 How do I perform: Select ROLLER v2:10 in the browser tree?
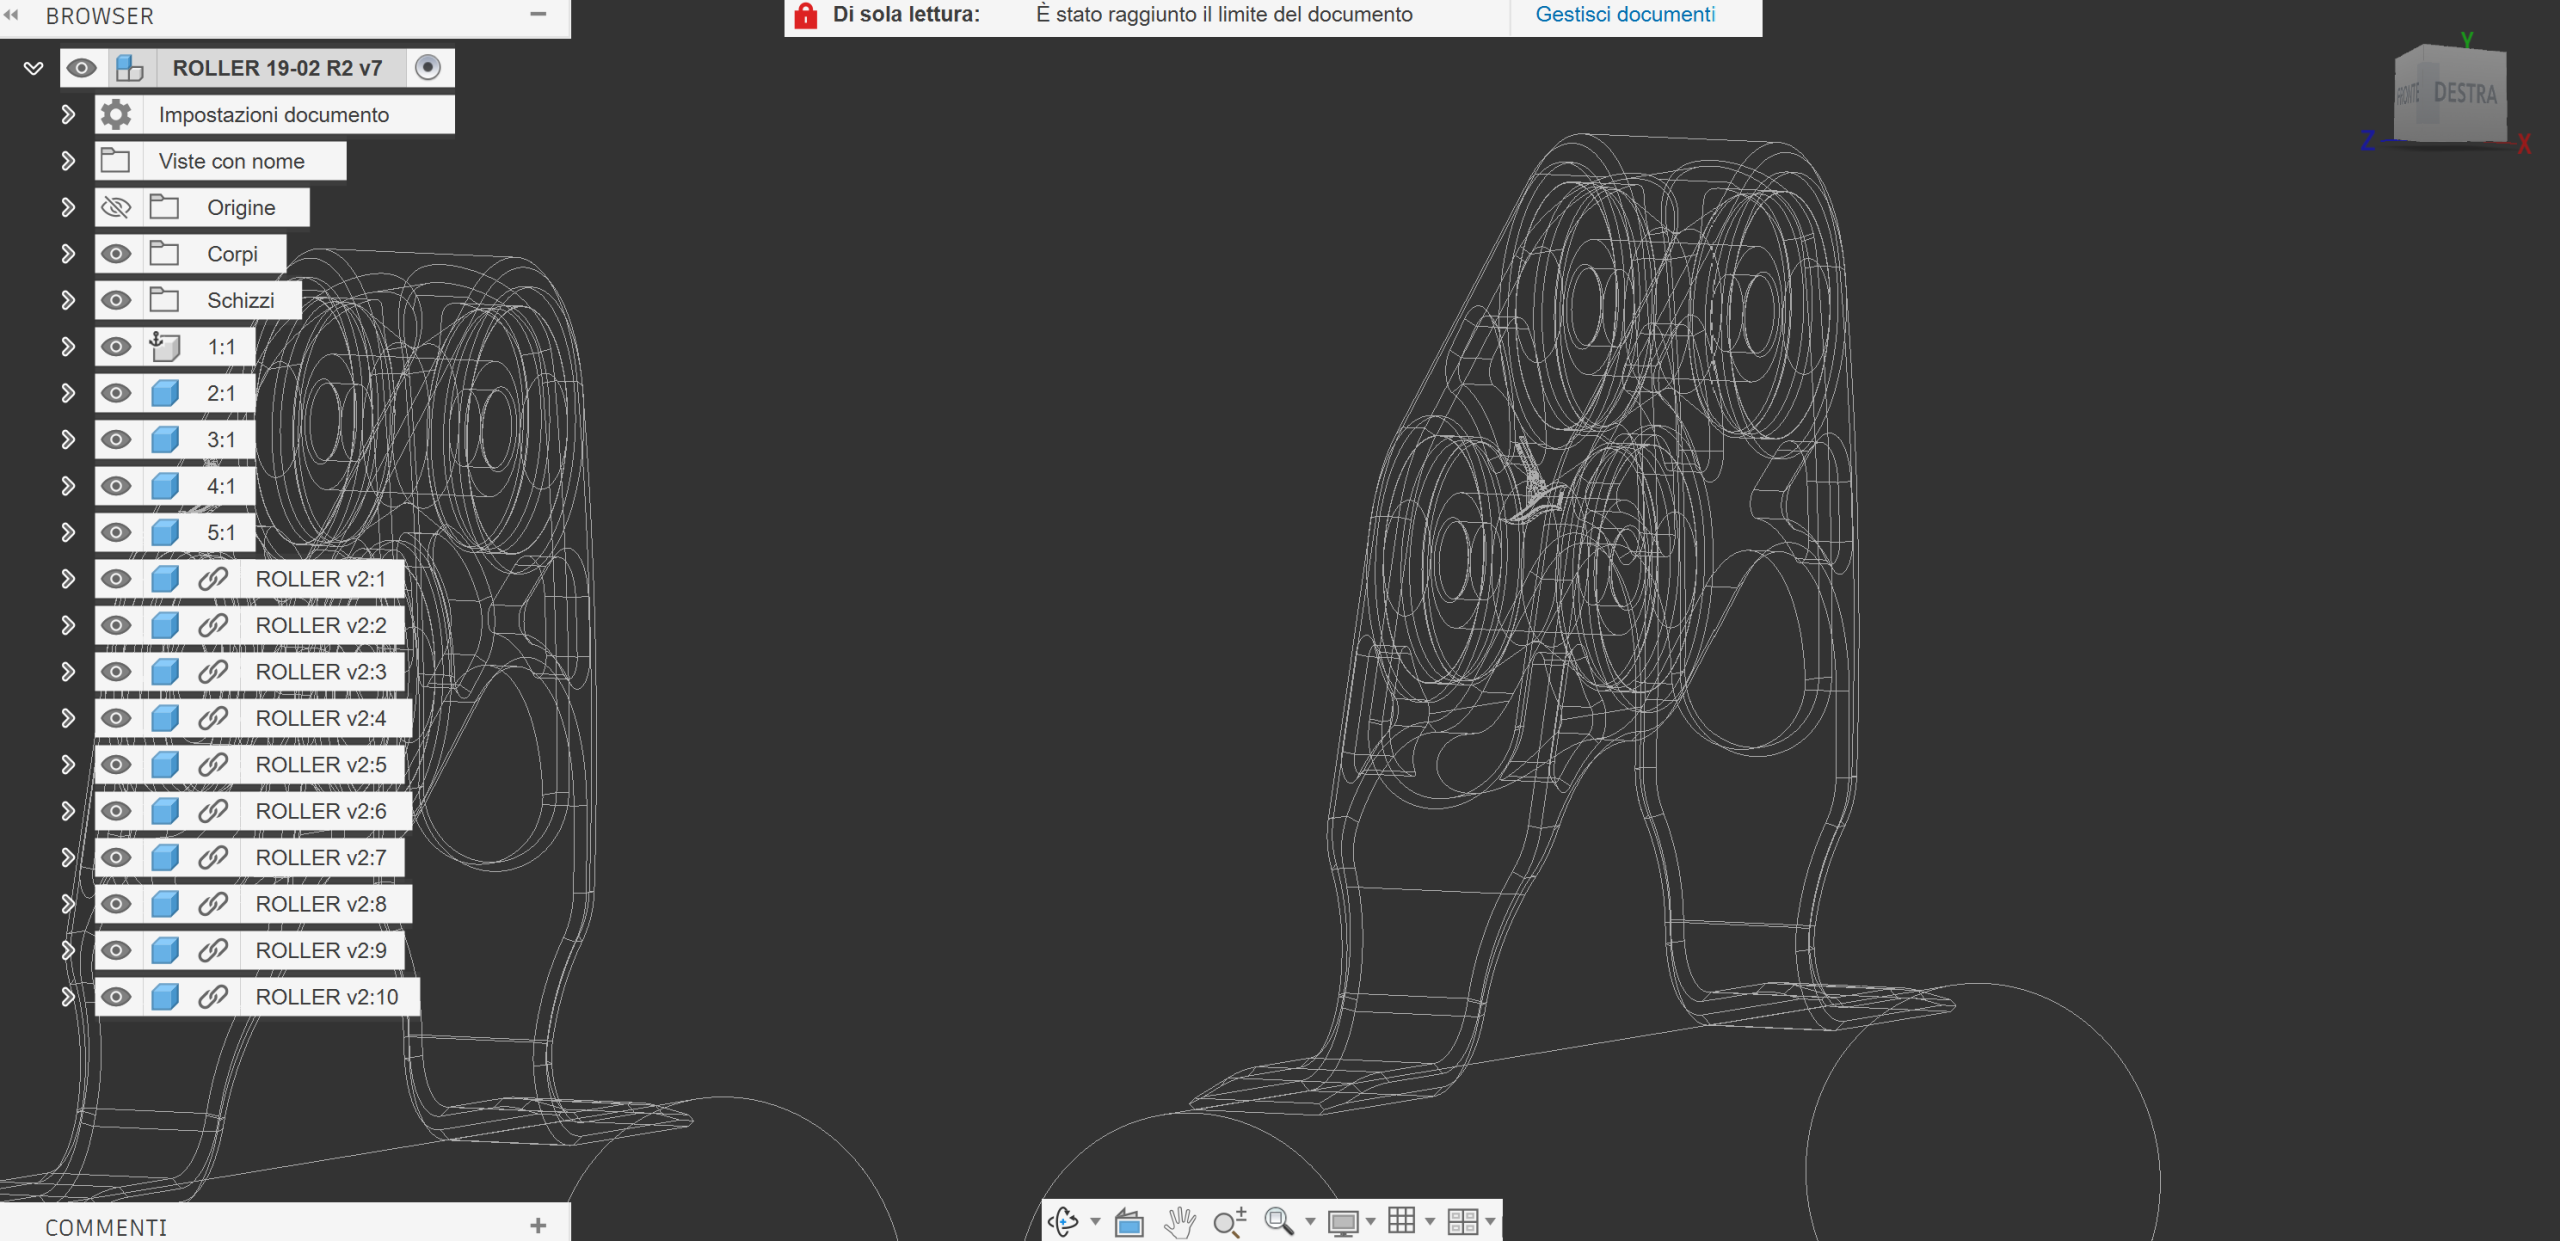[326, 997]
